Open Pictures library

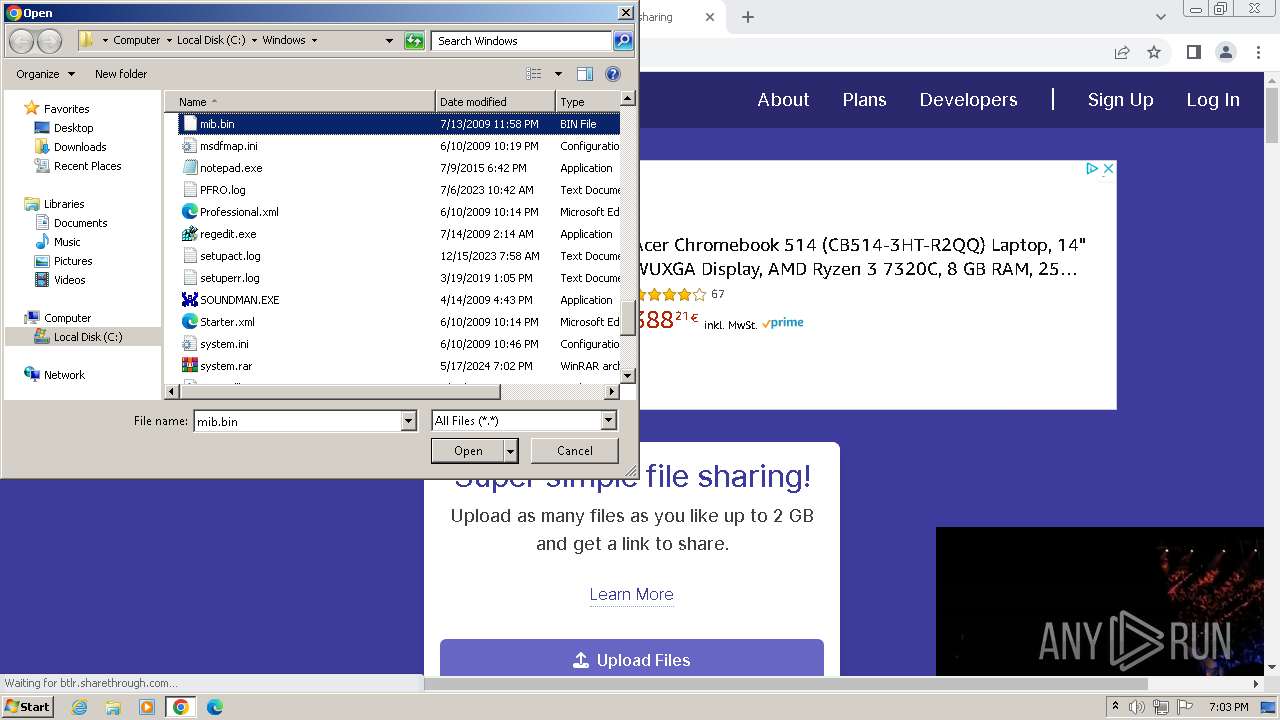73,261
